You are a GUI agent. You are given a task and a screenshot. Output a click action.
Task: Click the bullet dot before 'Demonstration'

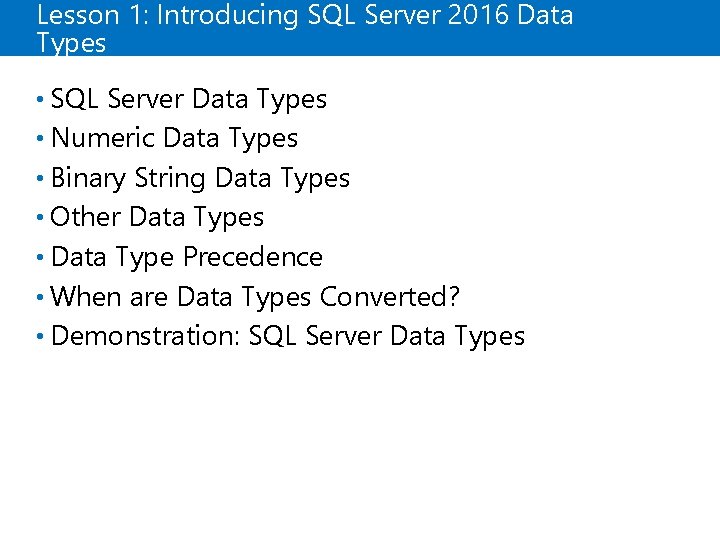click(39, 336)
